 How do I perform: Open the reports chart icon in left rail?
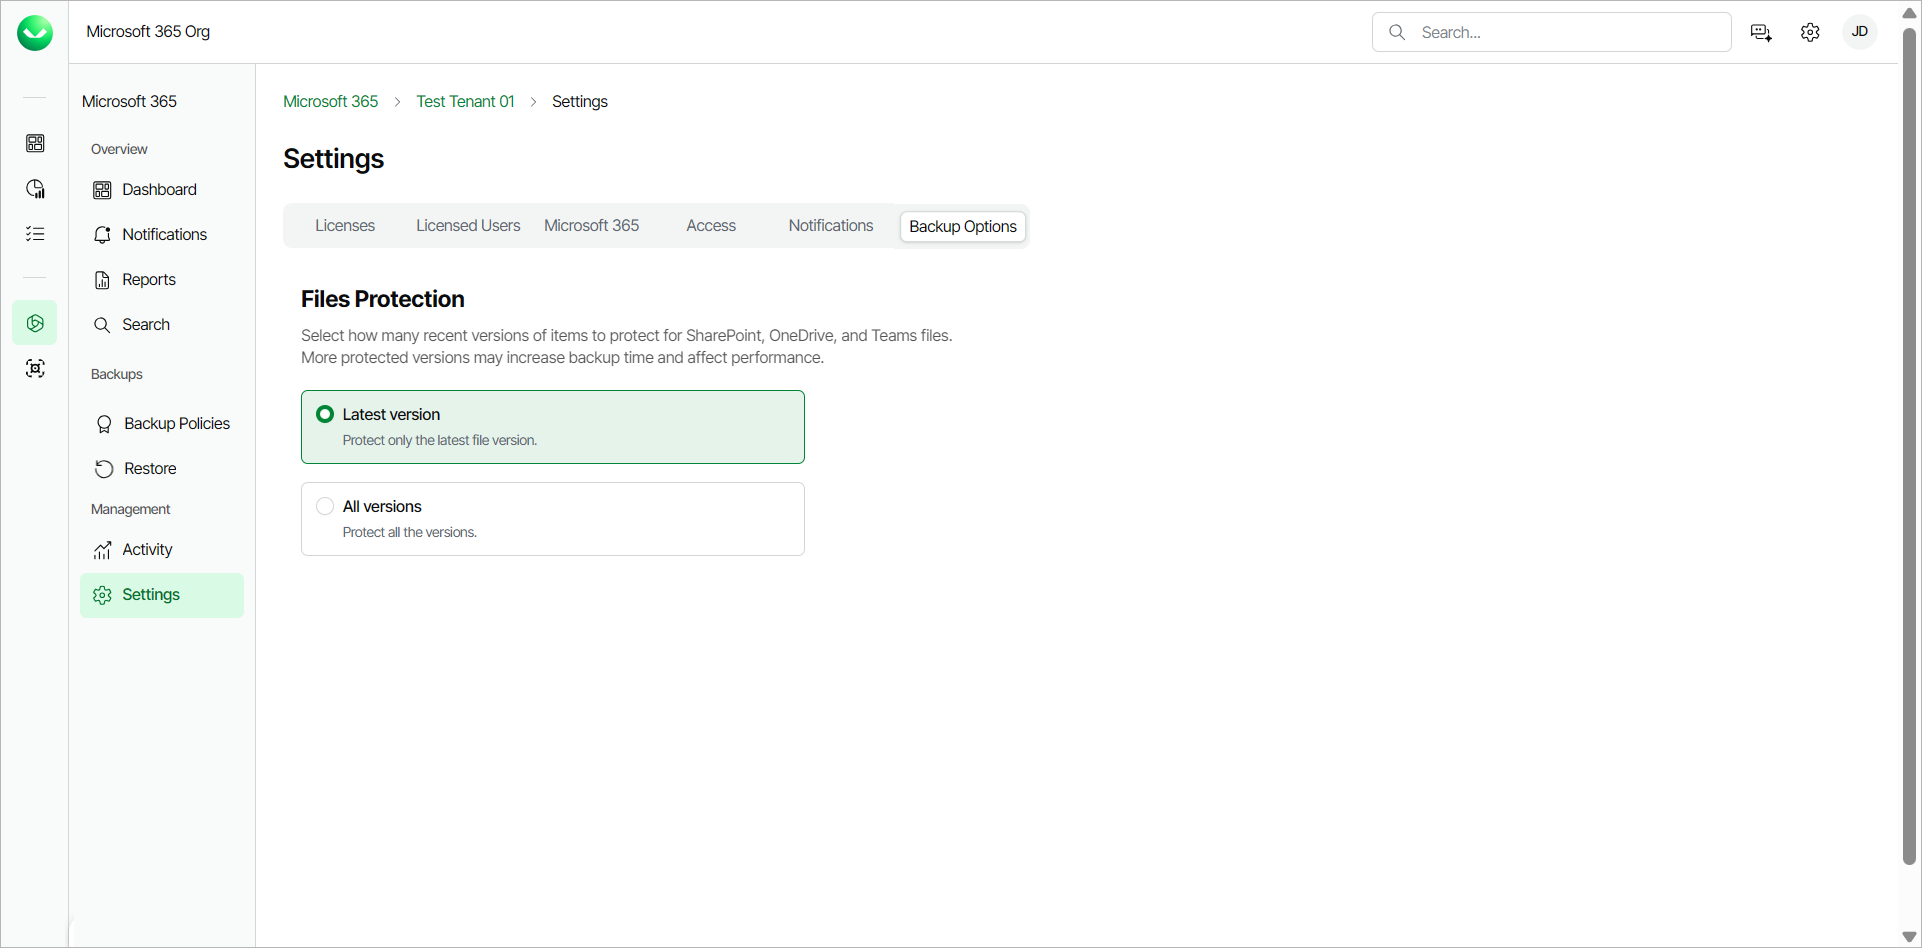pyautogui.click(x=35, y=189)
